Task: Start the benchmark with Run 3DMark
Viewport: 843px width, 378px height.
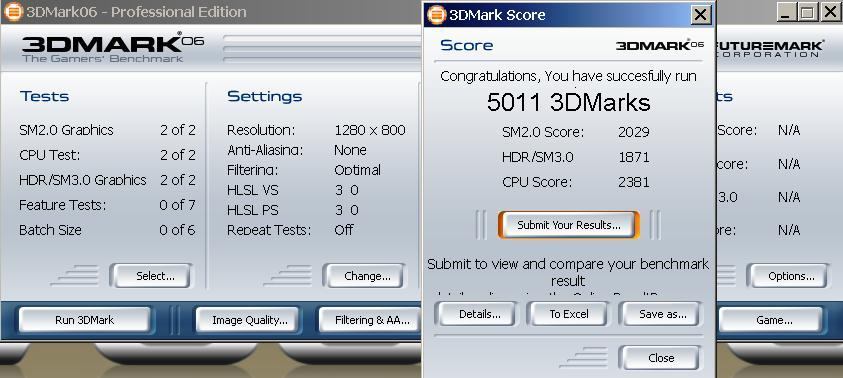Action: [x=84, y=320]
